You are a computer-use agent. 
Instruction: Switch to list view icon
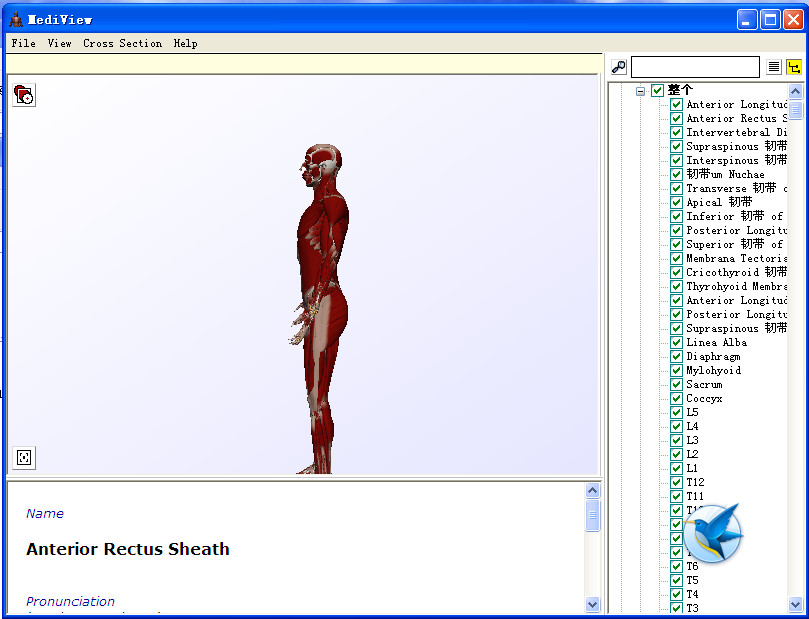pos(774,67)
